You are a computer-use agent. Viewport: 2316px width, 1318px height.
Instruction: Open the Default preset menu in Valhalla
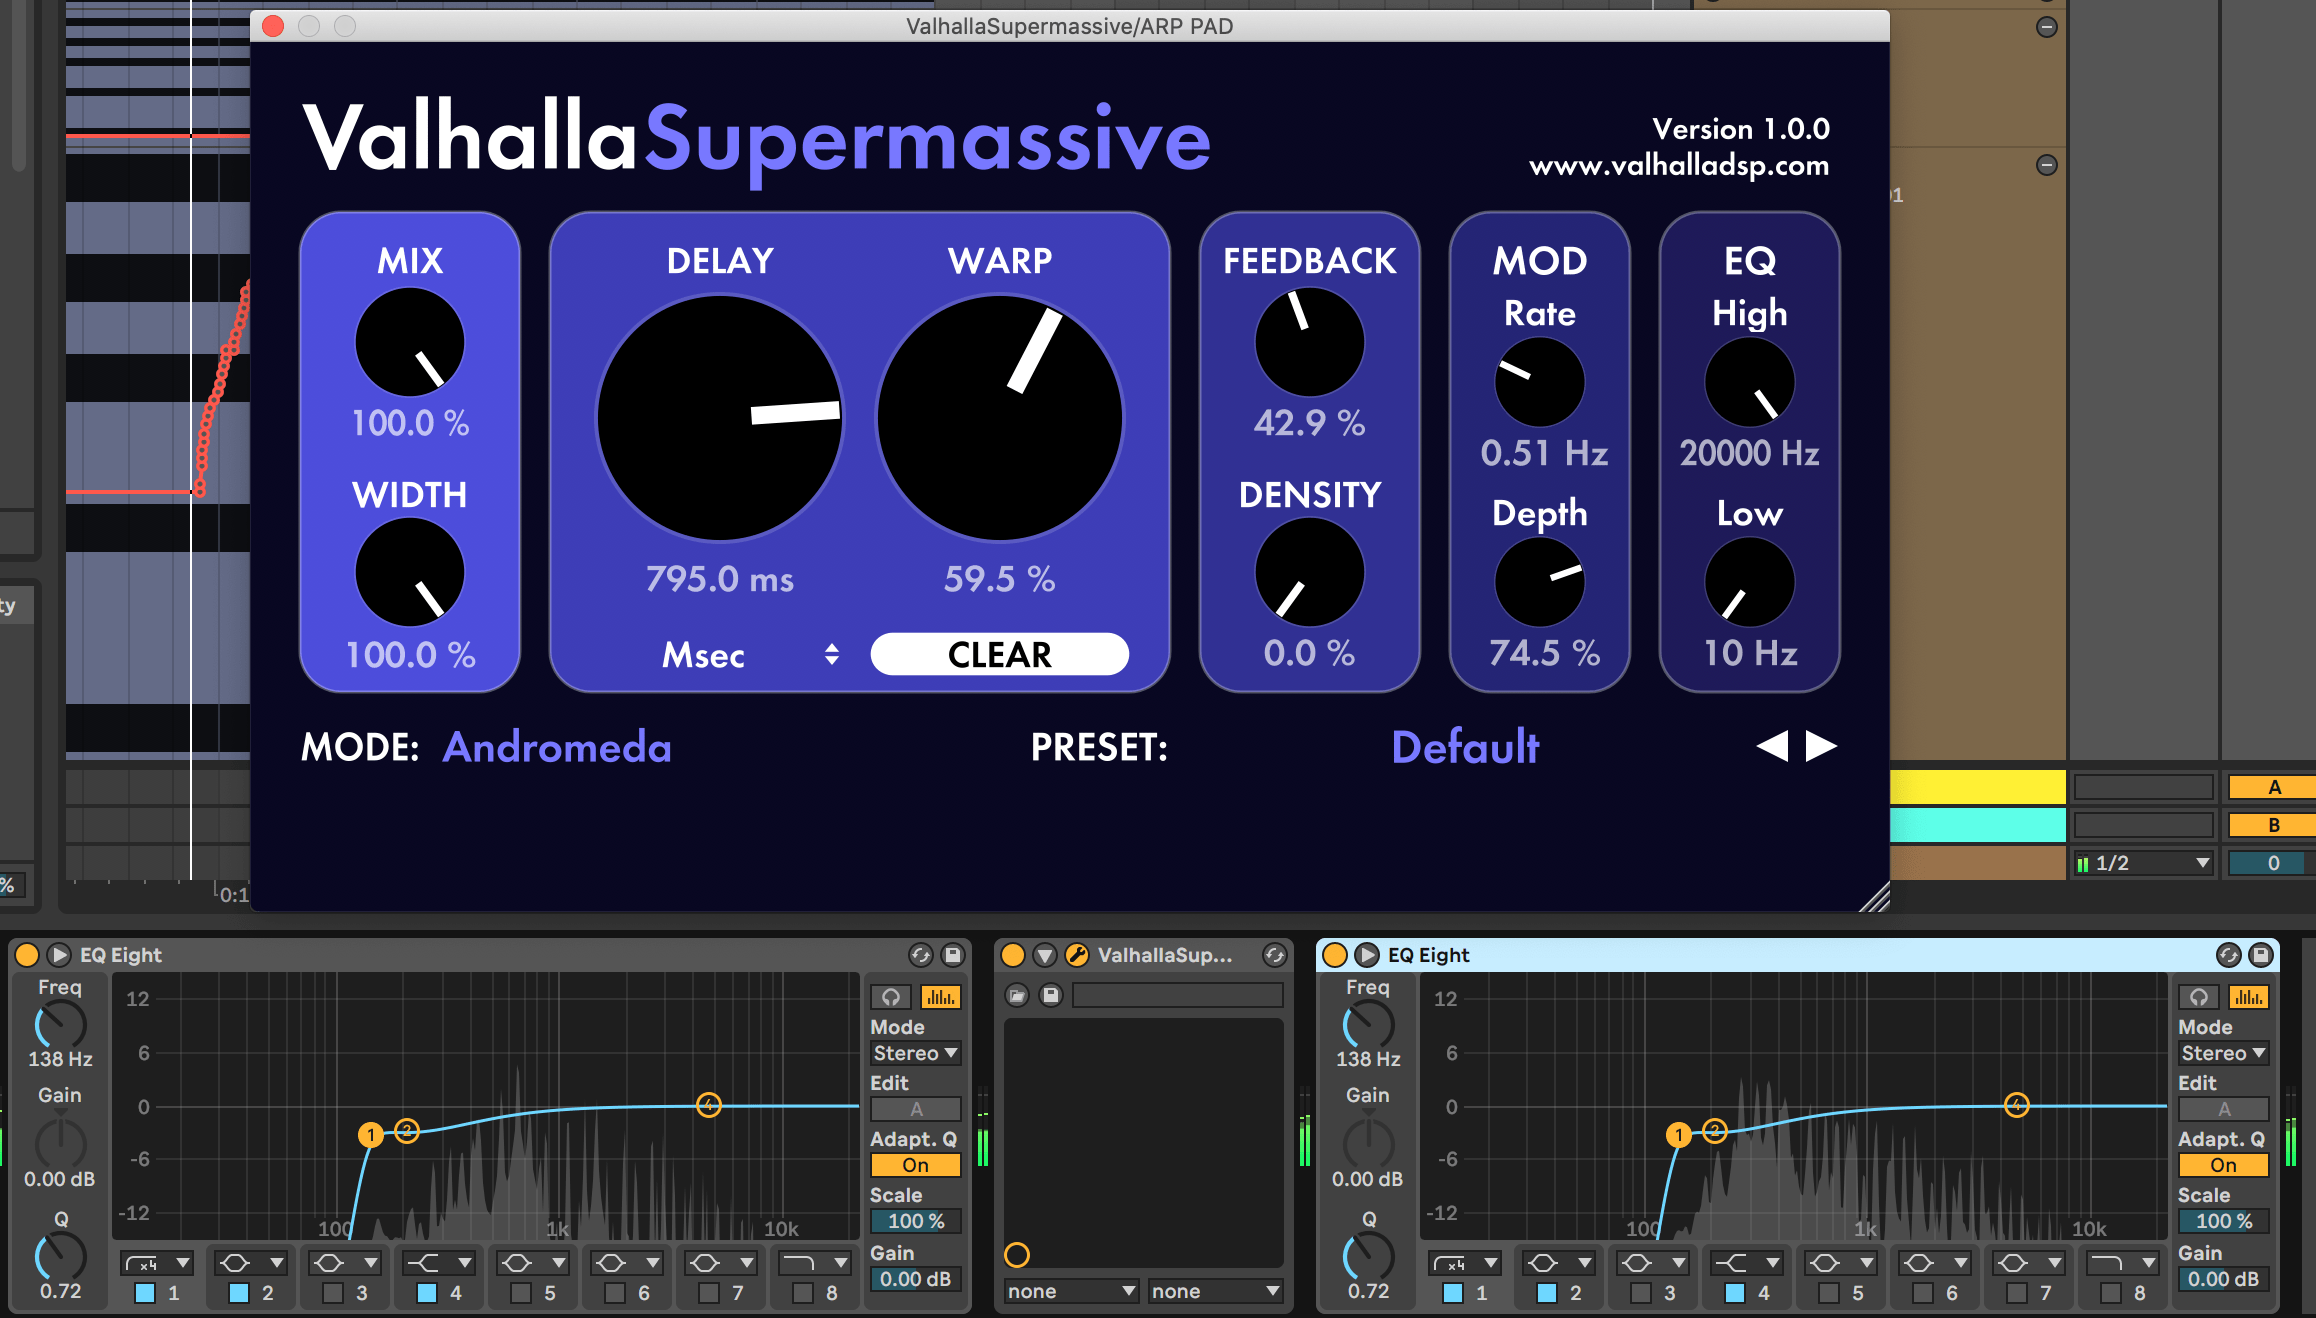point(1465,747)
